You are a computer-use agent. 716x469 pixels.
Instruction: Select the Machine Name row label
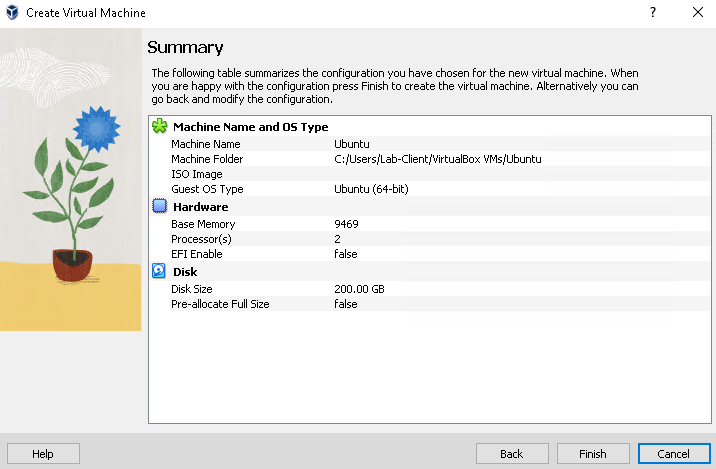[x=205, y=144]
